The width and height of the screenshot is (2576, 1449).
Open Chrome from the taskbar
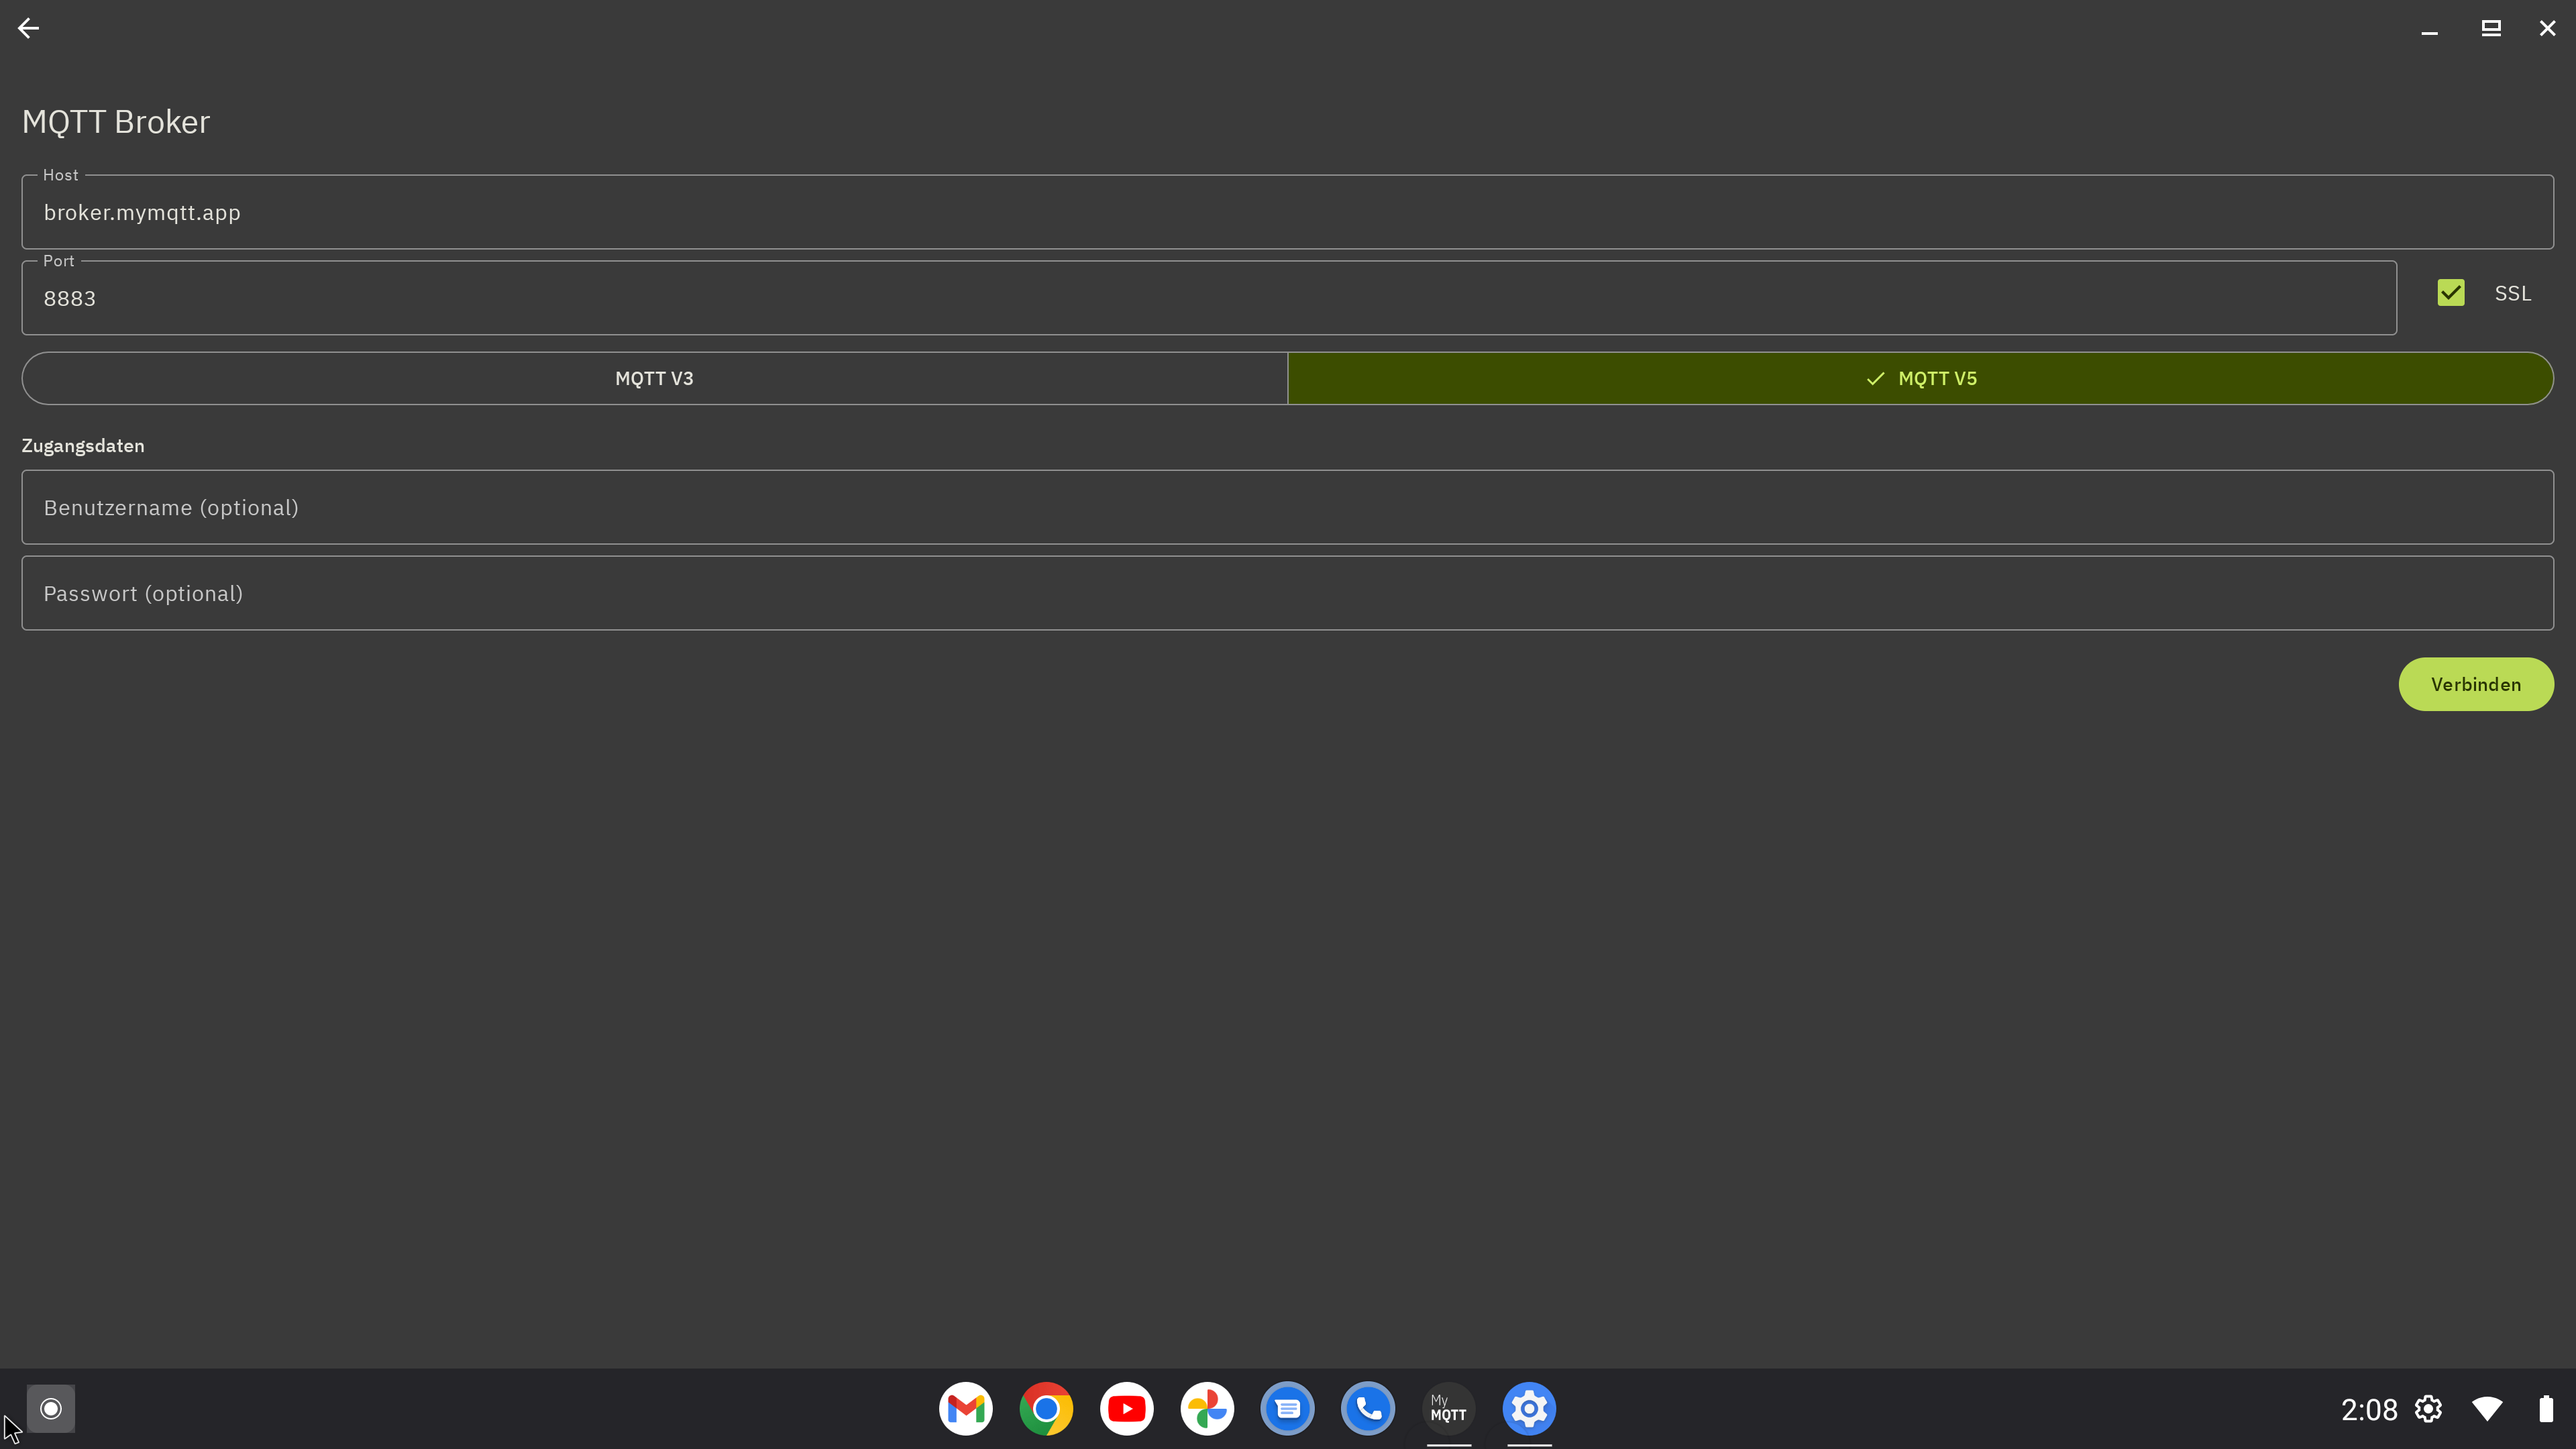[1046, 1409]
